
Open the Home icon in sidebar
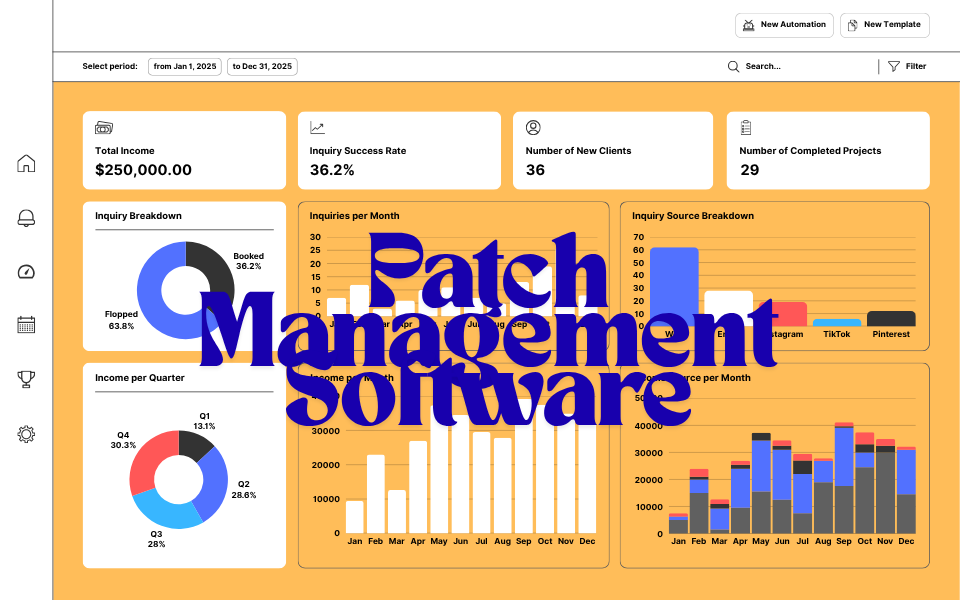tap(26, 163)
